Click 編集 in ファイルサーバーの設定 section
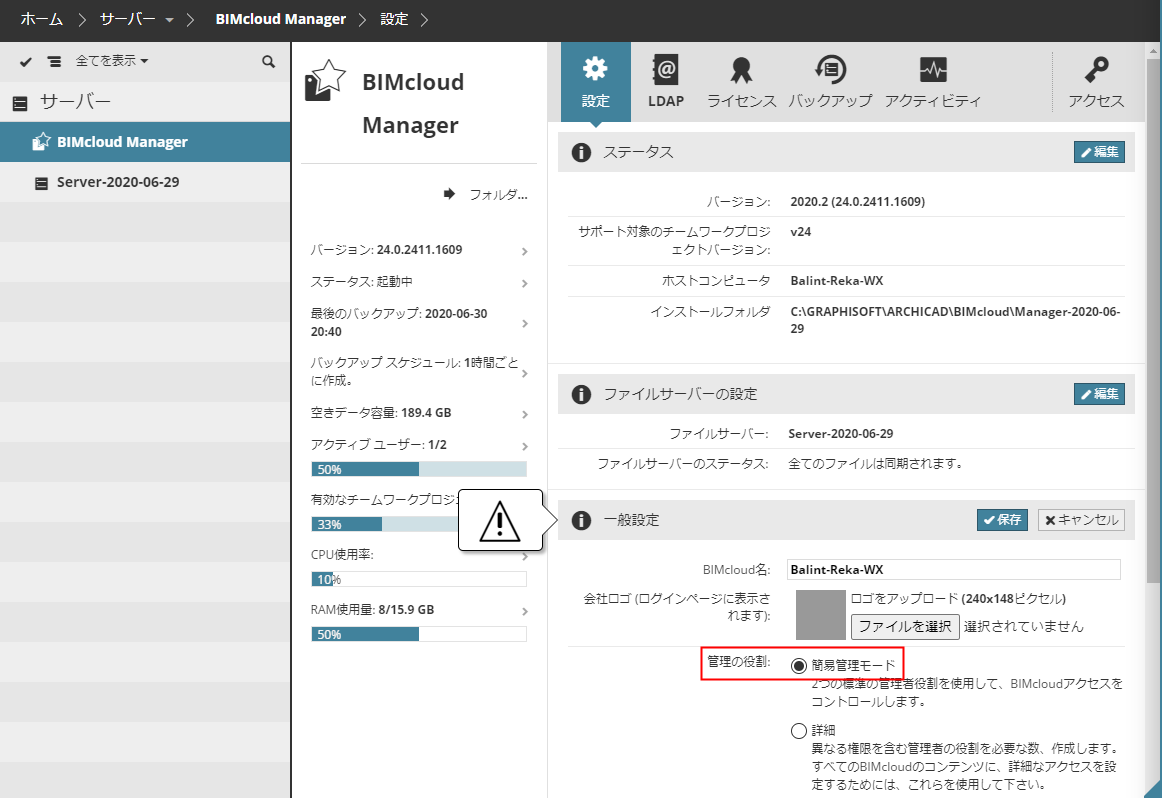 pyautogui.click(x=1099, y=393)
